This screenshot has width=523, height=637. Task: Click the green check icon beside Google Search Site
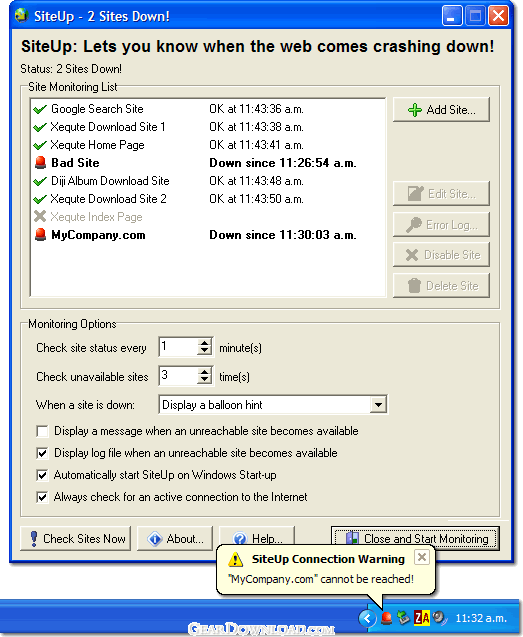point(40,109)
